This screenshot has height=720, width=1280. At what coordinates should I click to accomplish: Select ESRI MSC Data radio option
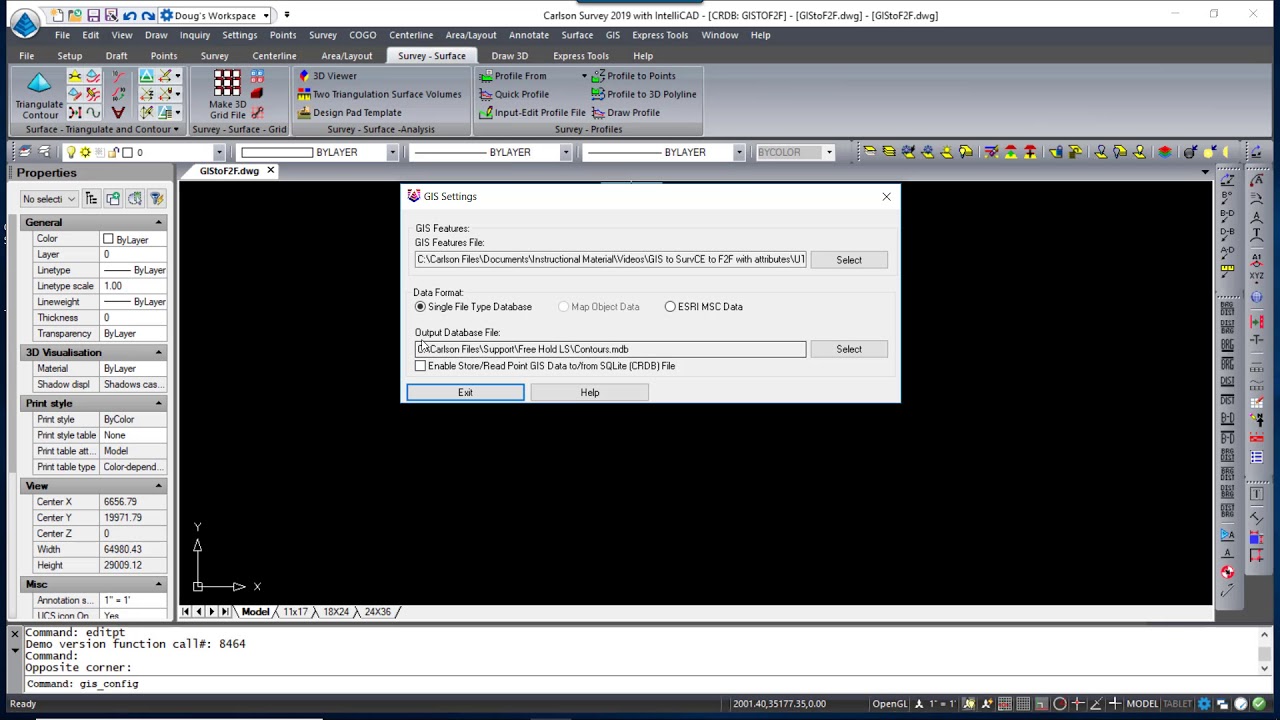click(x=670, y=307)
